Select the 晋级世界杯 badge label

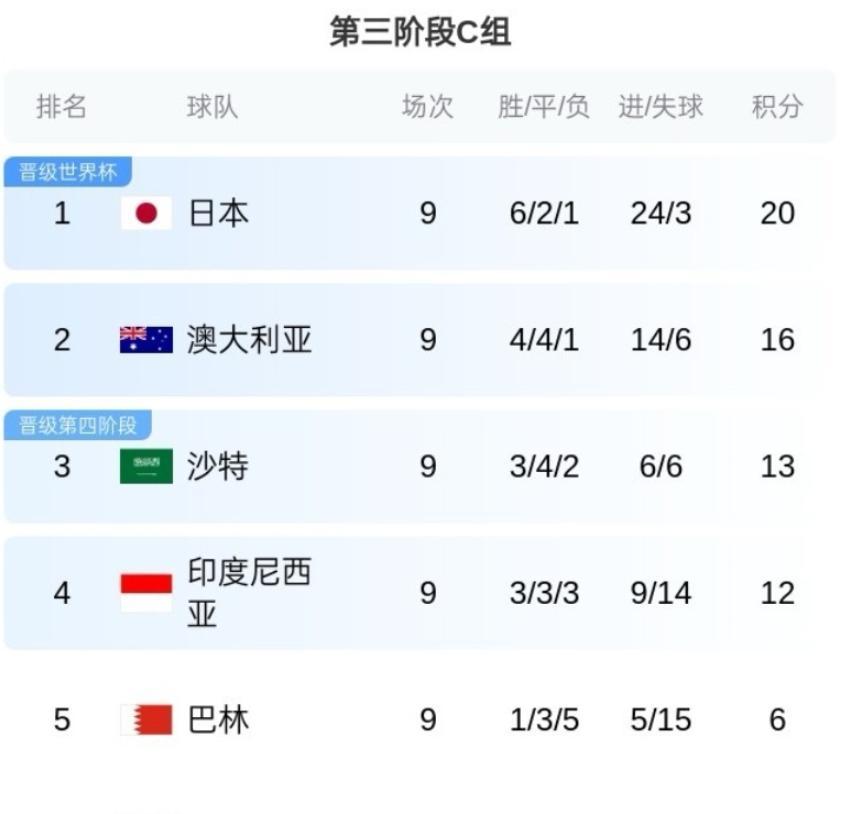tap(68, 172)
